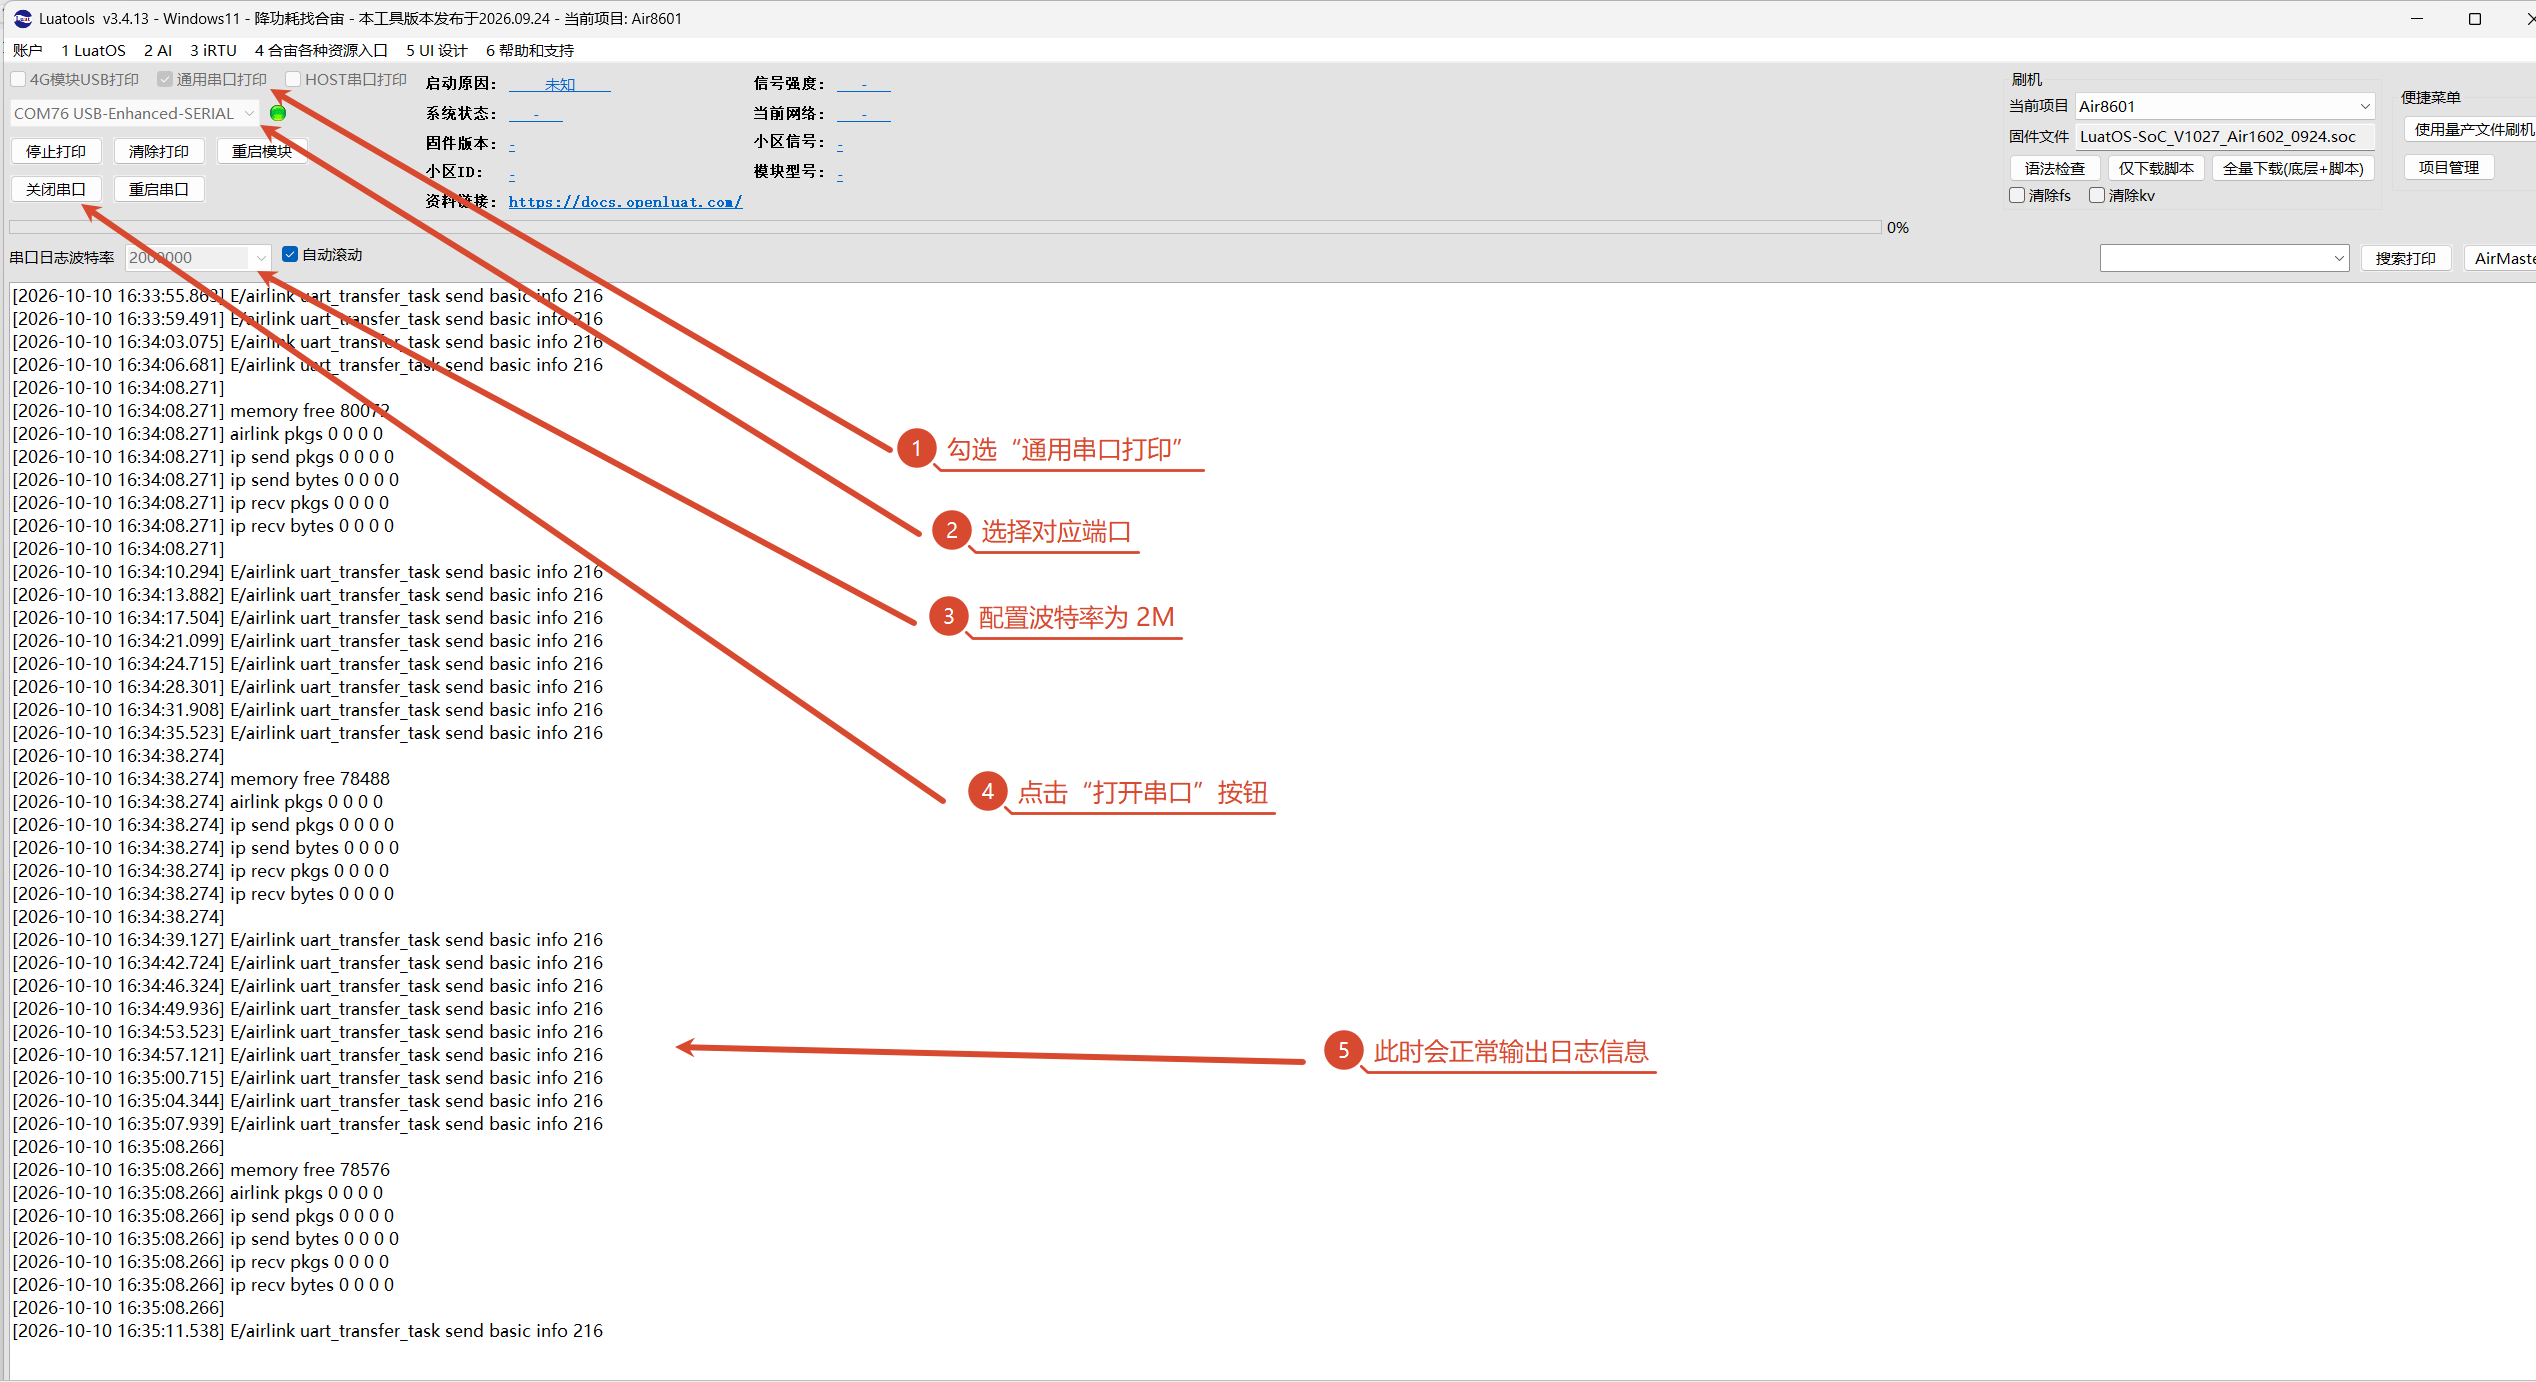Viewport: 2536px width, 1382px height.
Task: Open the 3 iRTU menu
Action: pyautogui.click(x=213, y=50)
